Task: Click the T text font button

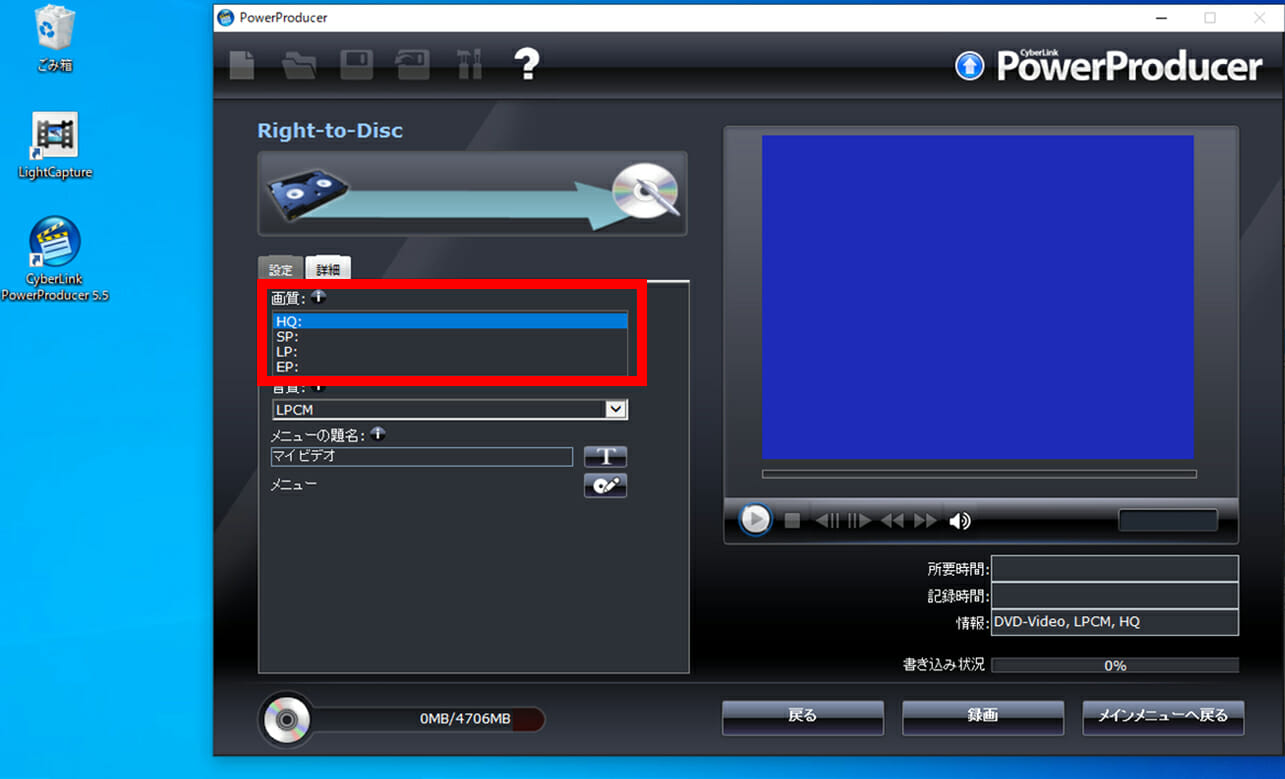Action: [x=605, y=456]
